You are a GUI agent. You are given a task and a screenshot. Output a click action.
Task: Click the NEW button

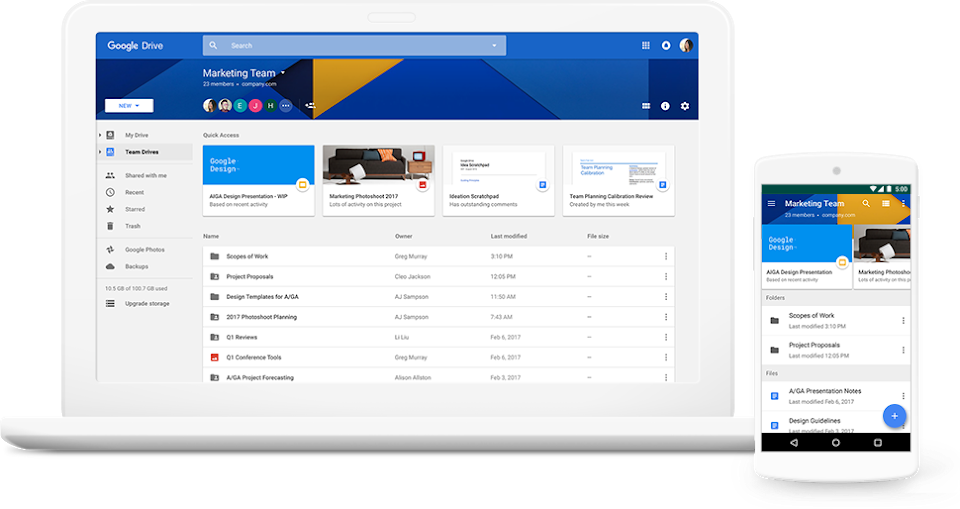pos(129,105)
